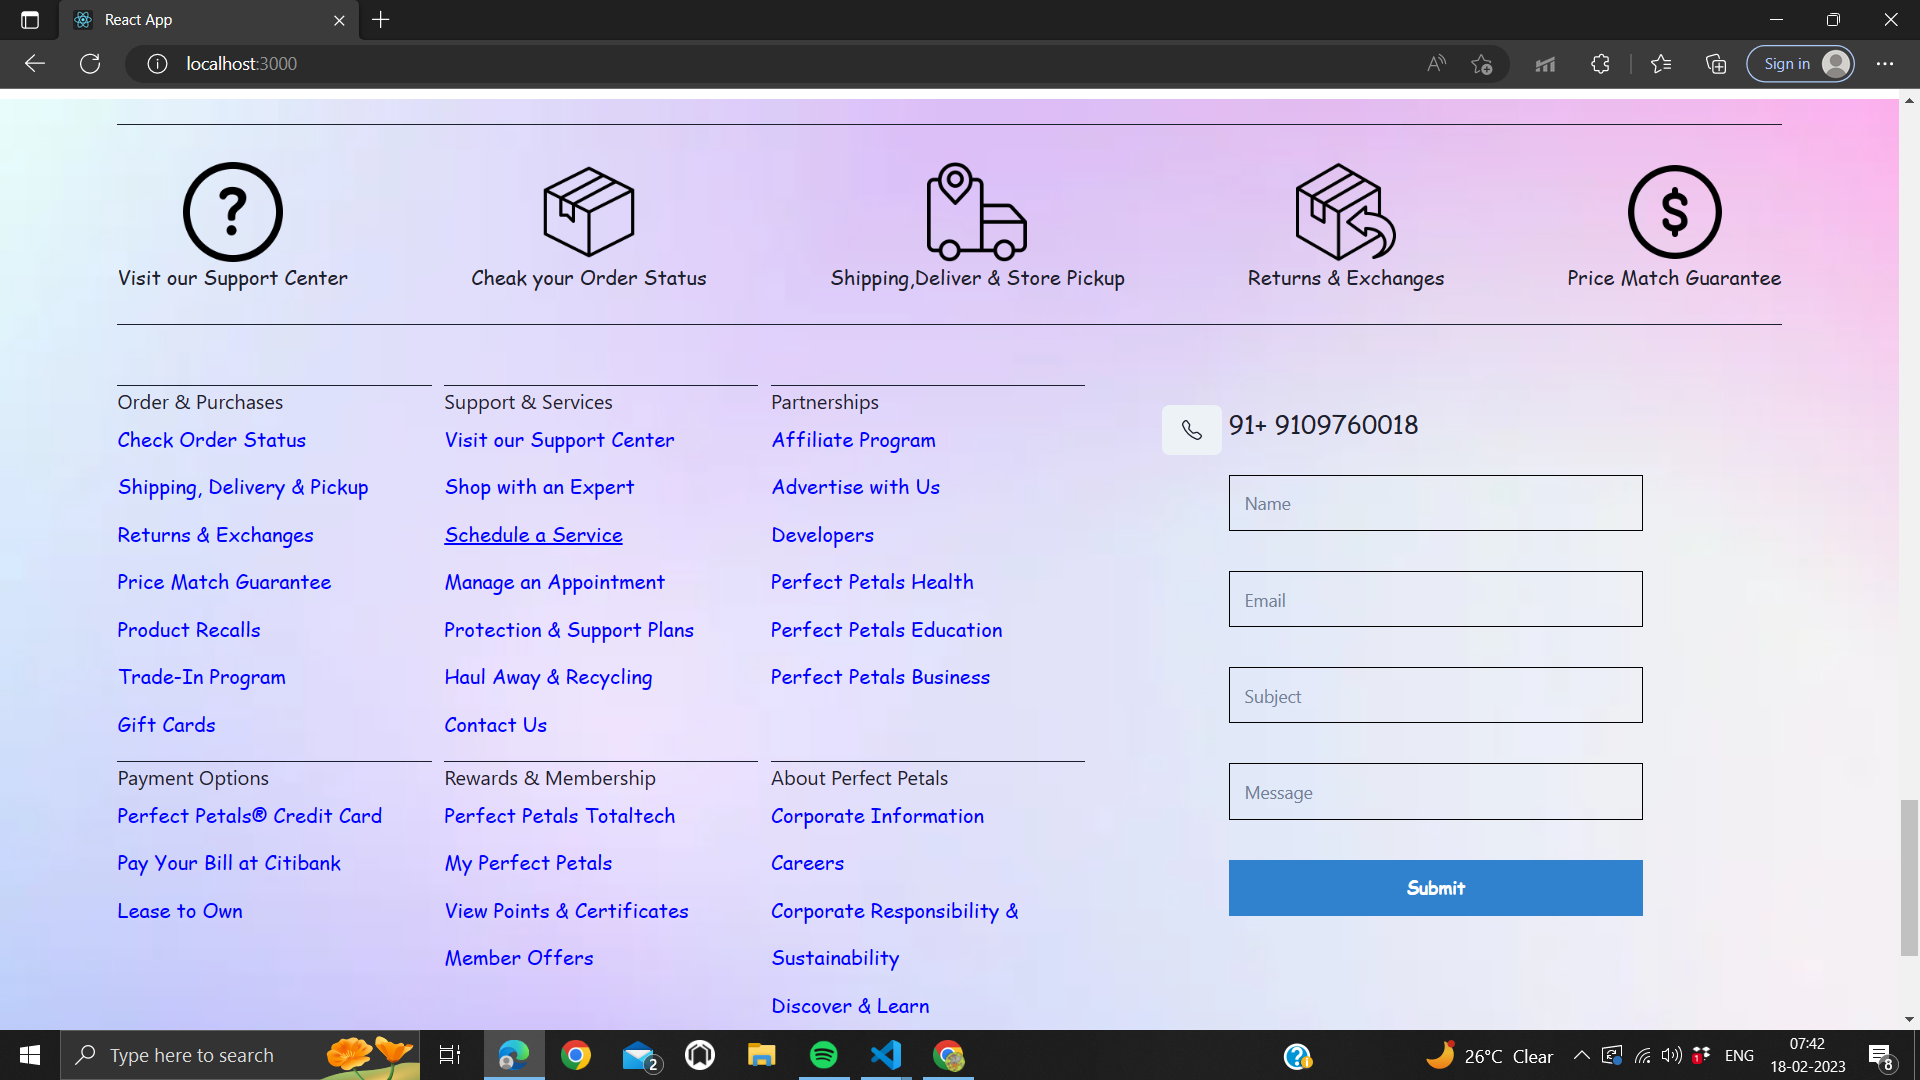Click the question mark Support Center icon
Viewport: 1920px width, 1080px height.
[x=232, y=212]
